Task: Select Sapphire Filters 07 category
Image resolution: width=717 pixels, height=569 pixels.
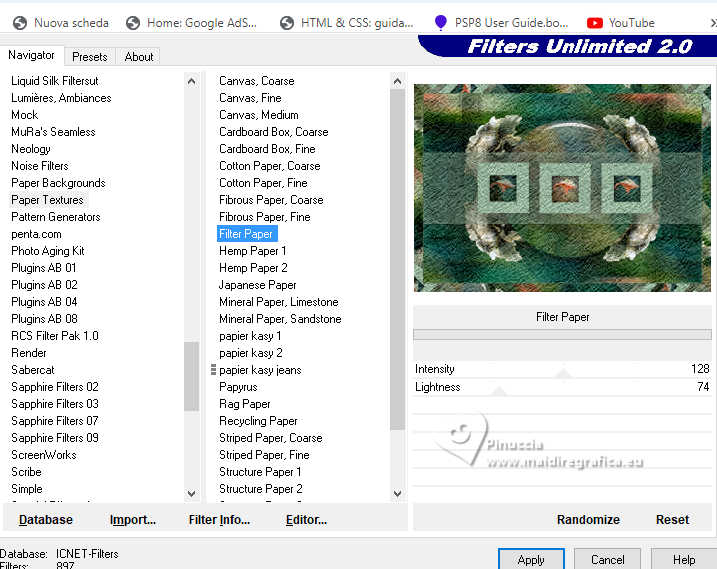Action: tap(54, 421)
